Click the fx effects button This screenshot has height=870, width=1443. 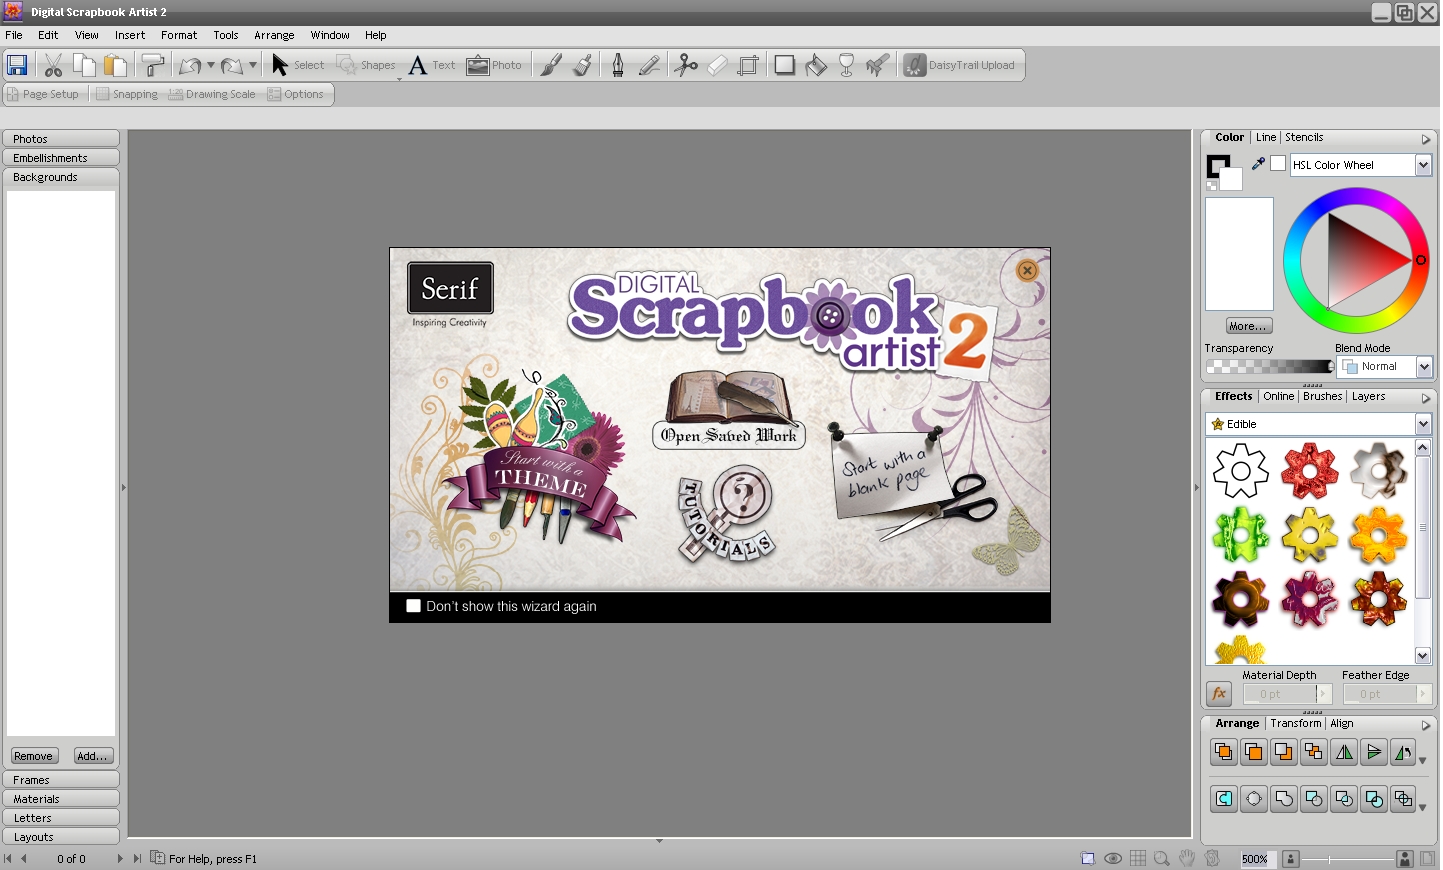[x=1219, y=693]
